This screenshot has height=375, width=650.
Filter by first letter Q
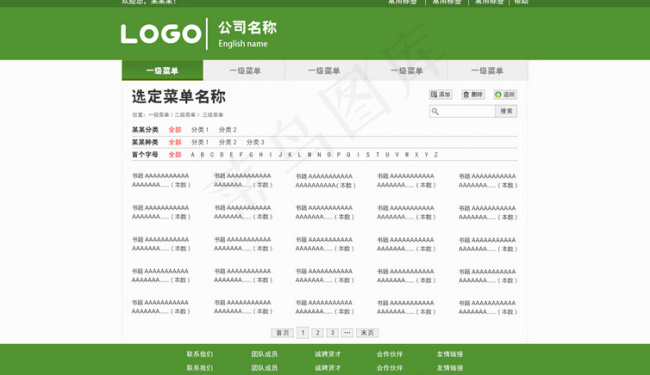pyautogui.click(x=348, y=155)
